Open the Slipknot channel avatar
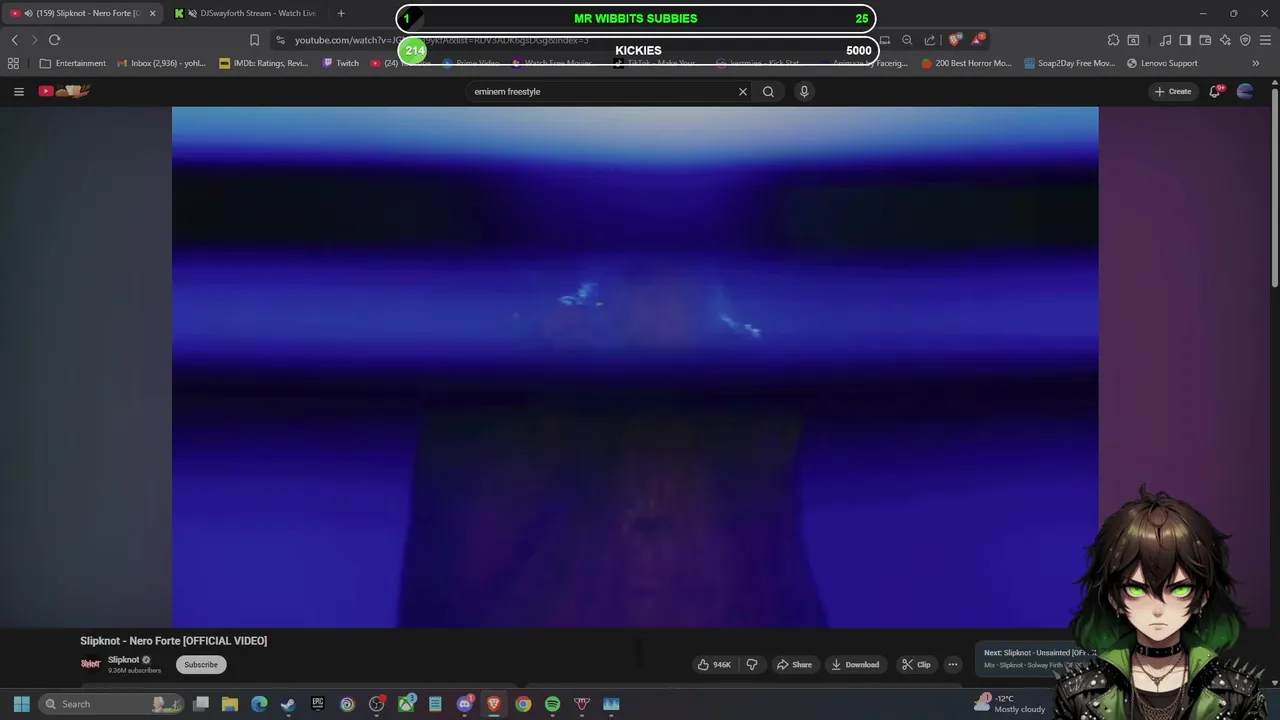This screenshot has height=720, width=1280. [x=91, y=664]
